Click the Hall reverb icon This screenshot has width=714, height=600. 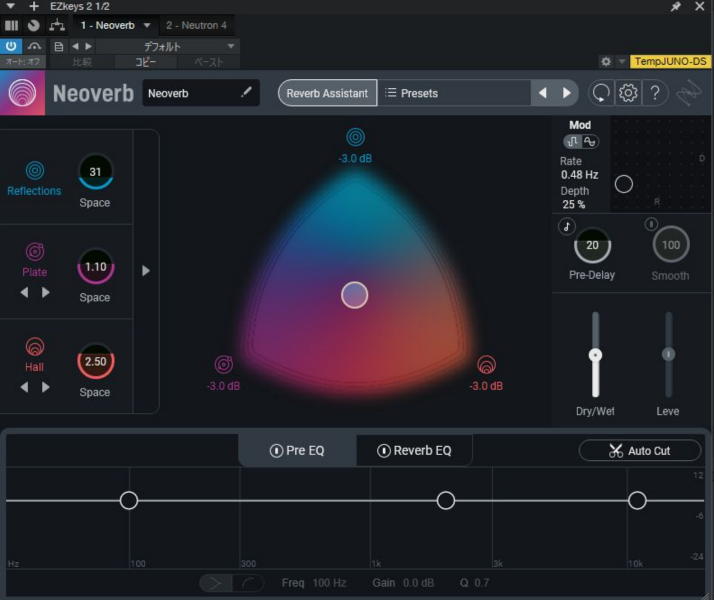coord(35,347)
